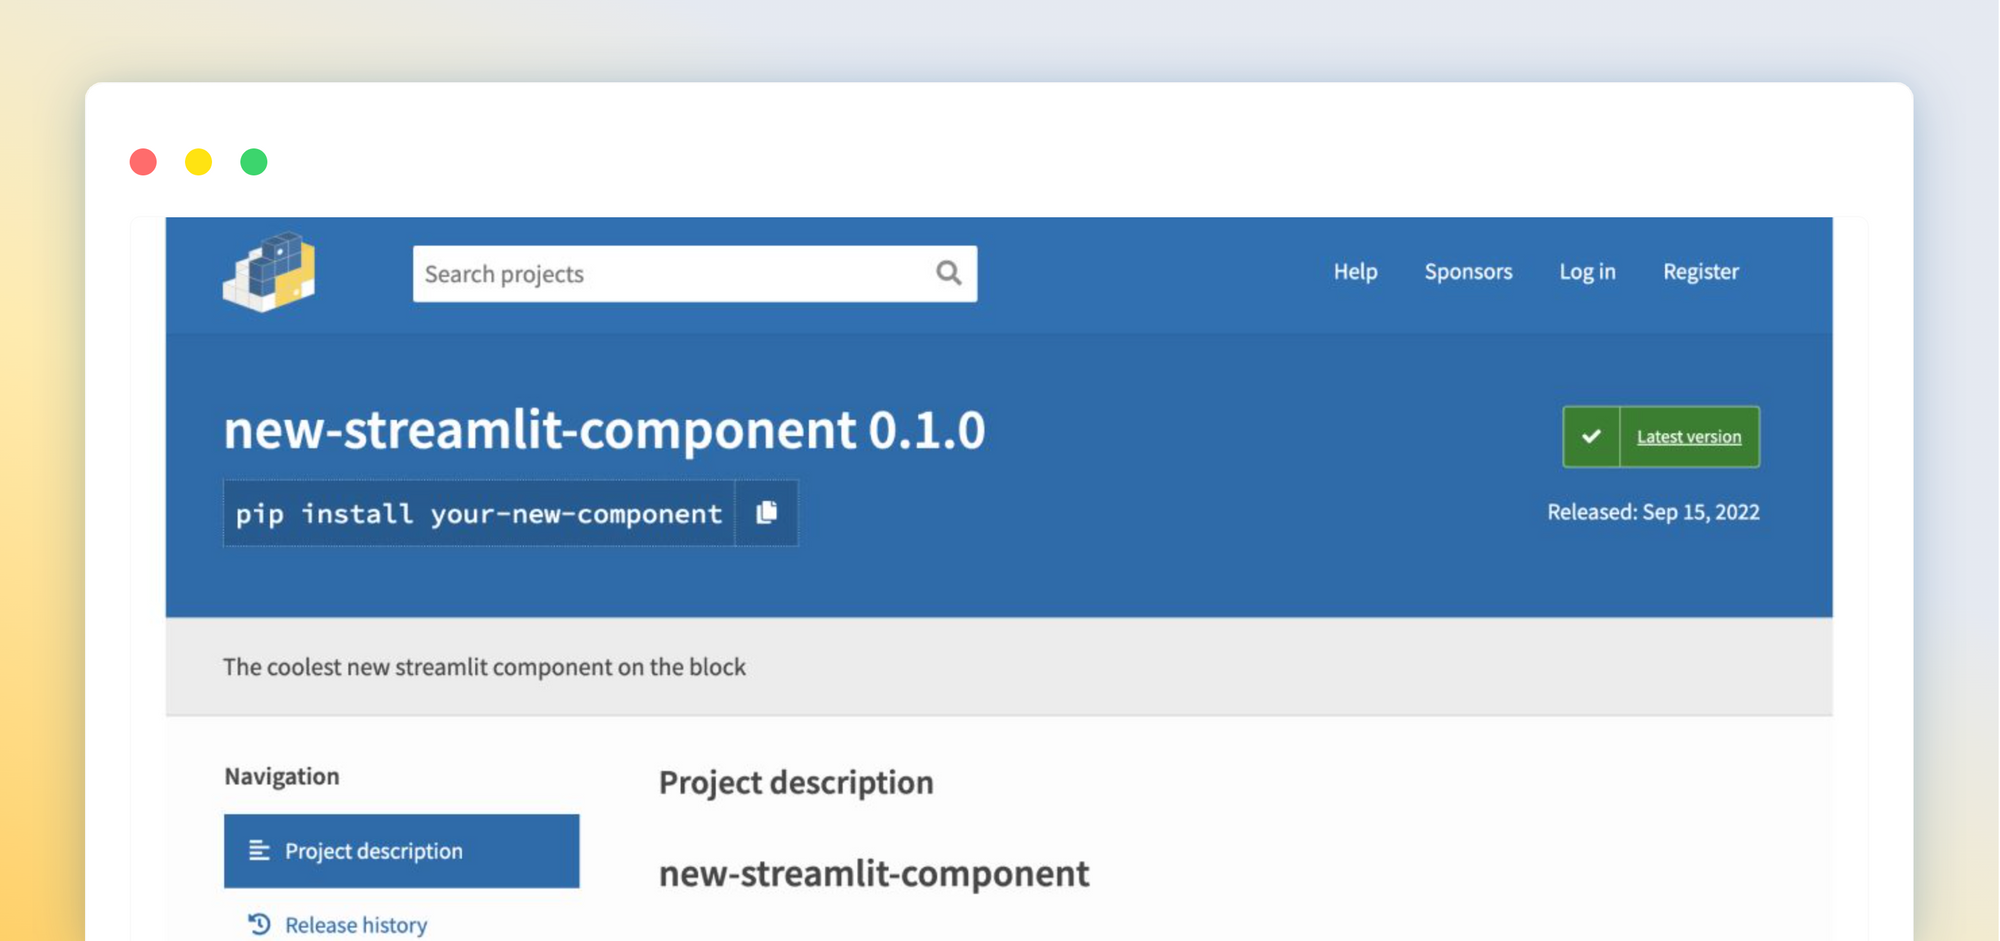Open the Help menu

[1355, 271]
